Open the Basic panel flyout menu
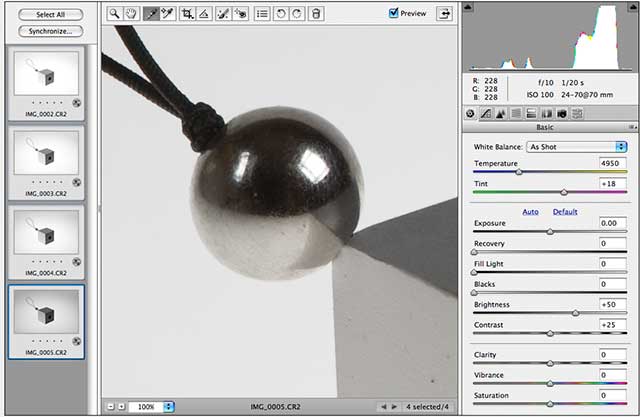The width and height of the screenshot is (640, 417). coord(632,127)
